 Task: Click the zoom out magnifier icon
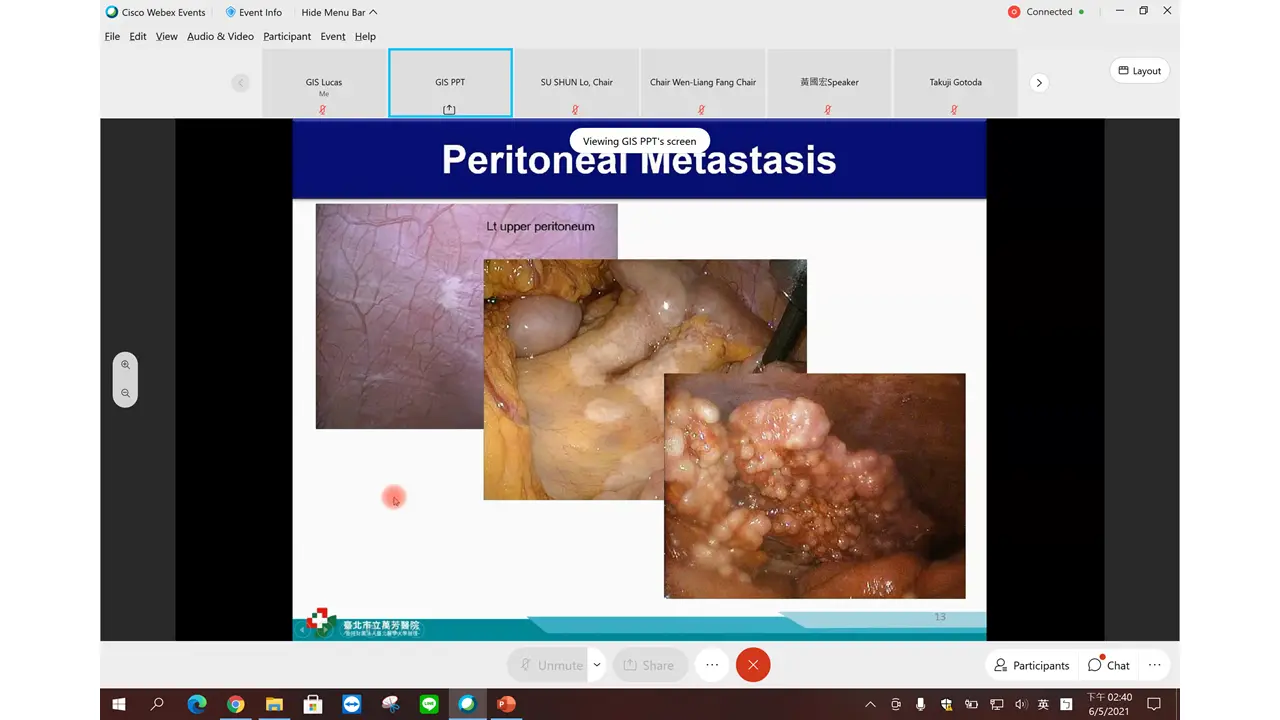pos(125,393)
